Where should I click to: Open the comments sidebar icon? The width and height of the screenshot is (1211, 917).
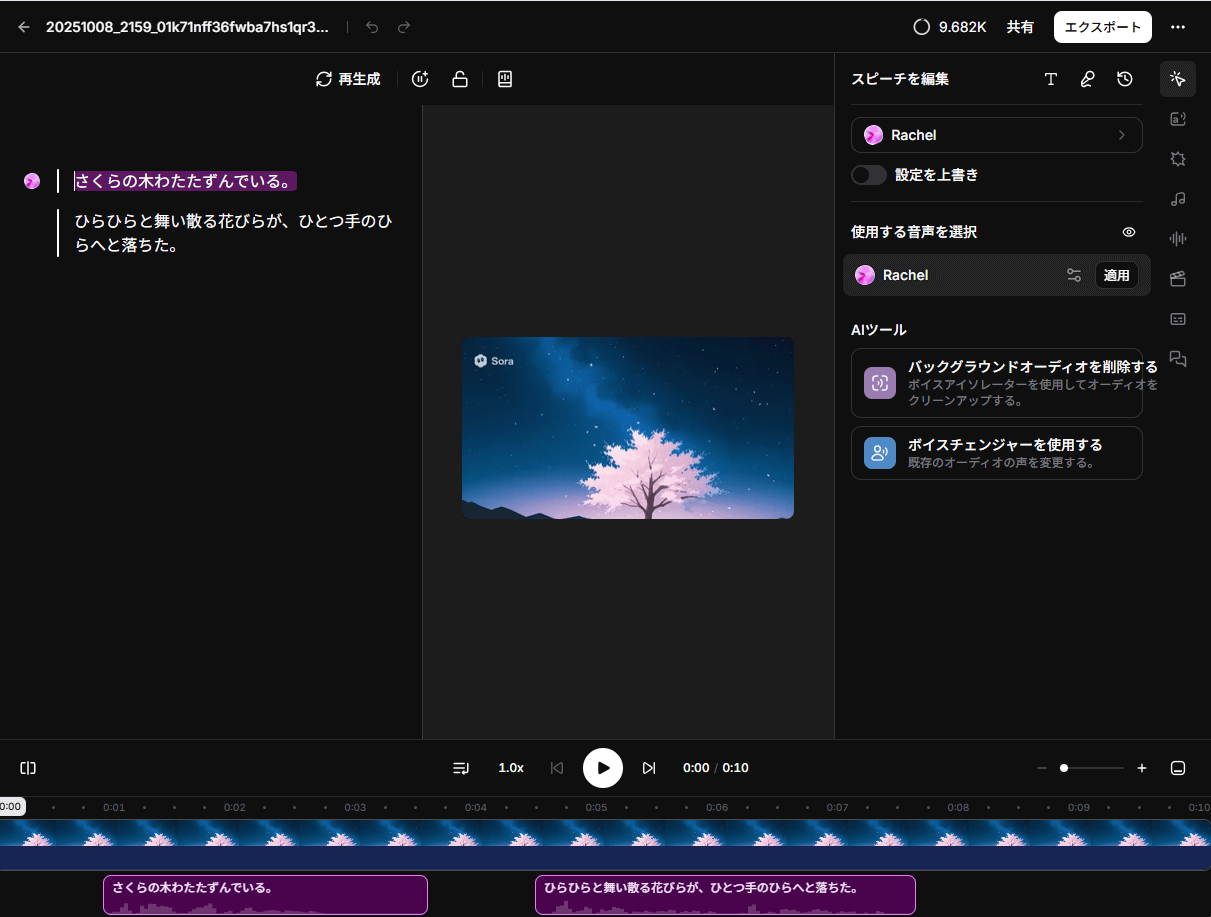[x=1178, y=359]
